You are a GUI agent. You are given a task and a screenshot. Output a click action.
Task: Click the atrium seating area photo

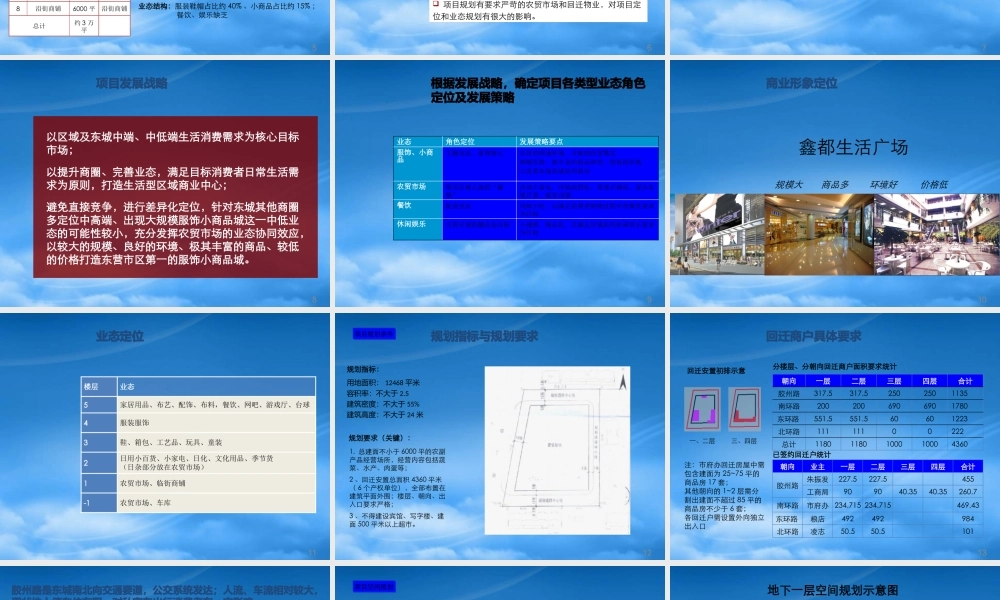[x=937, y=234]
